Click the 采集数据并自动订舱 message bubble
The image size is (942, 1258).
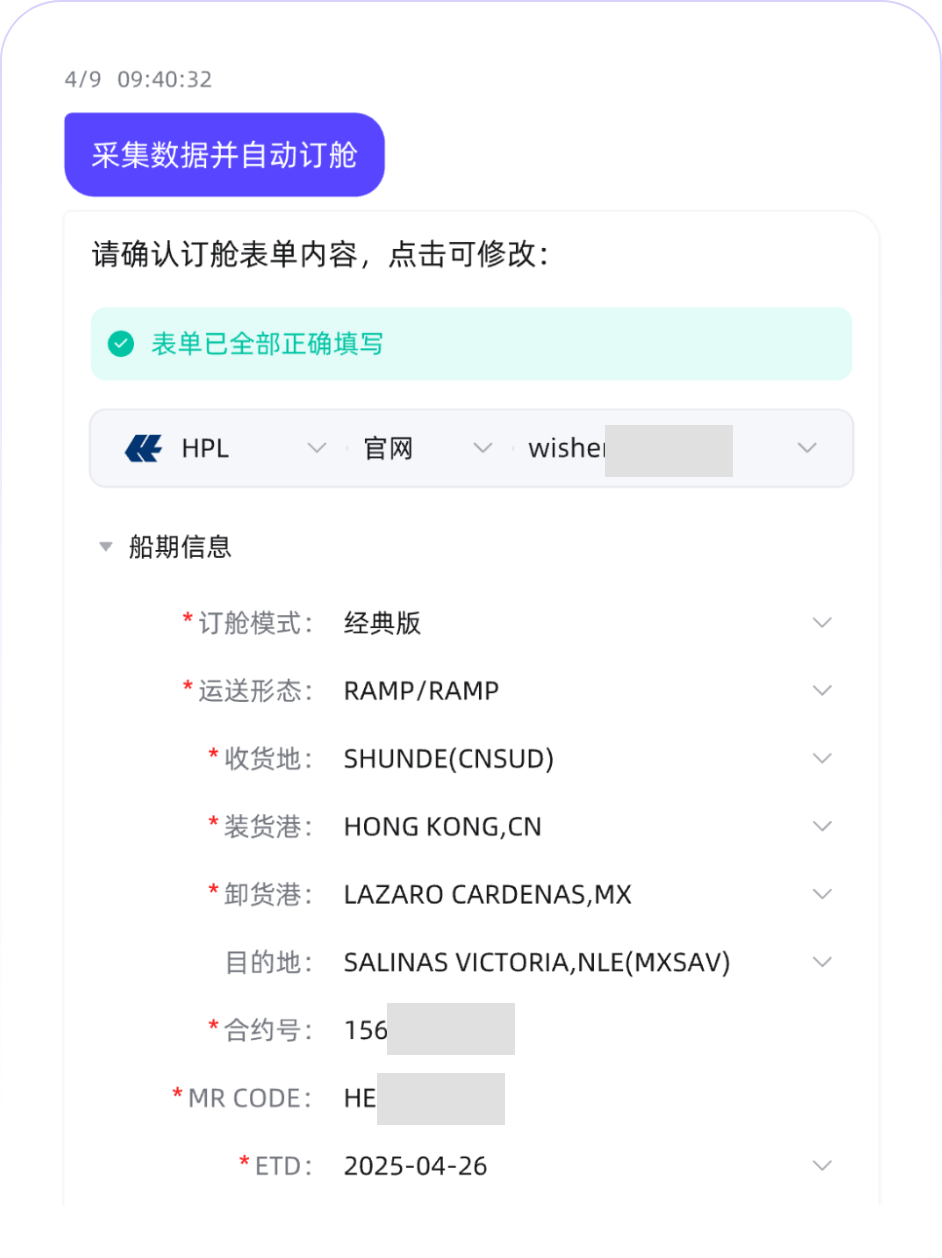pos(224,155)
